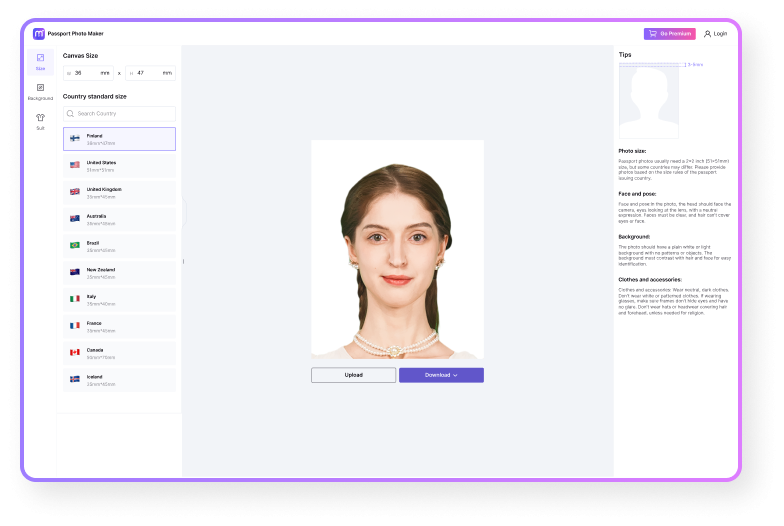Choose the Italy size preset
Image resolution: width=784 pixels, height=526 pixels.
(119, 299)
